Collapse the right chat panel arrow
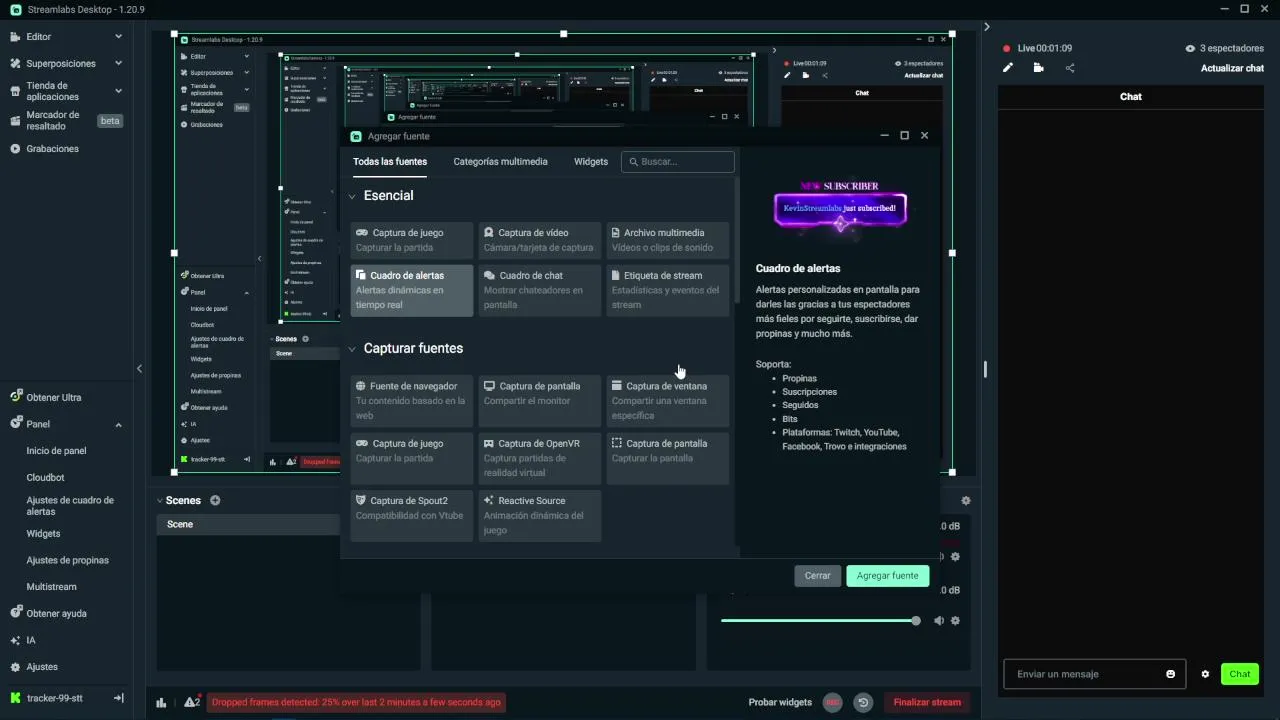1280x720 pixels. click(x=986, y=27)
